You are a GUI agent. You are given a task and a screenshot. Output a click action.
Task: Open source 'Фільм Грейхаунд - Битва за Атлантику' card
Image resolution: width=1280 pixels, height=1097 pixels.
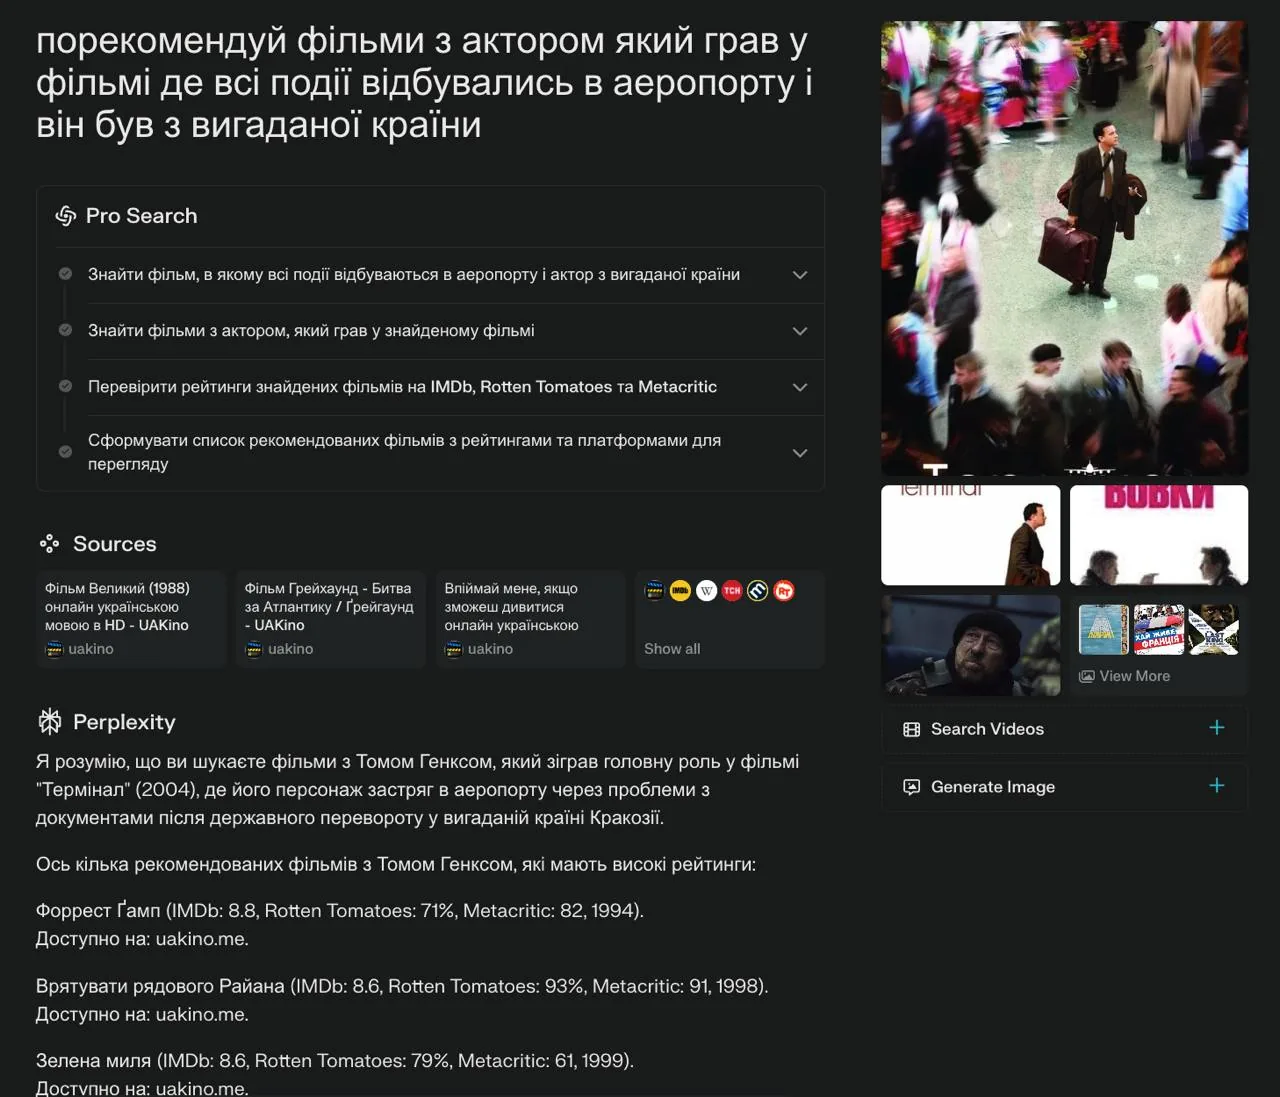point(331,619)
